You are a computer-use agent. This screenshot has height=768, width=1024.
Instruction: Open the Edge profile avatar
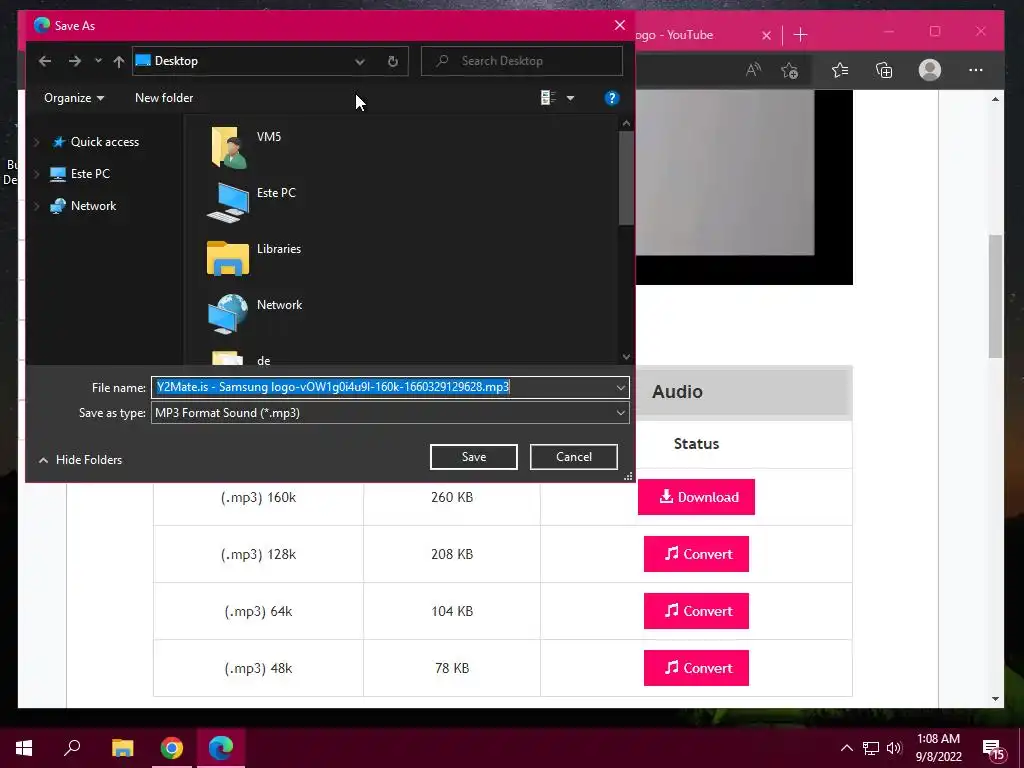(929, 70)
